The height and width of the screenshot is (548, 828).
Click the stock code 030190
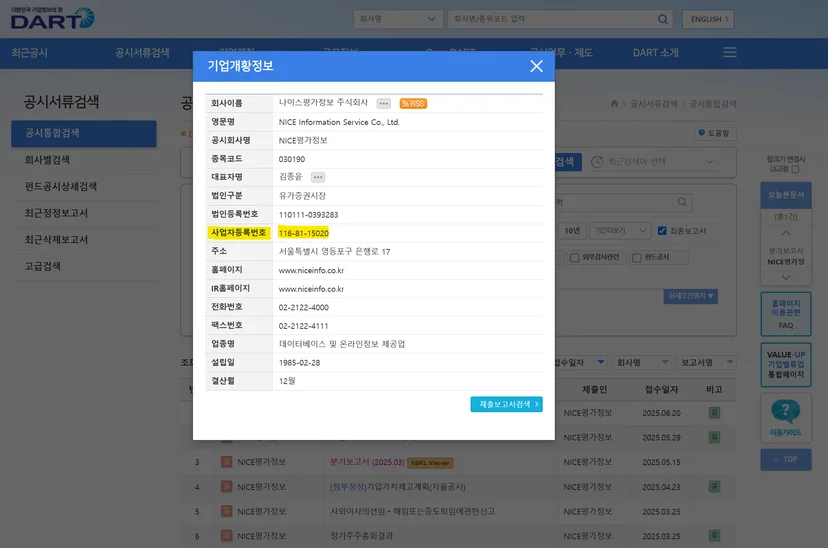(x=291, y=159)
